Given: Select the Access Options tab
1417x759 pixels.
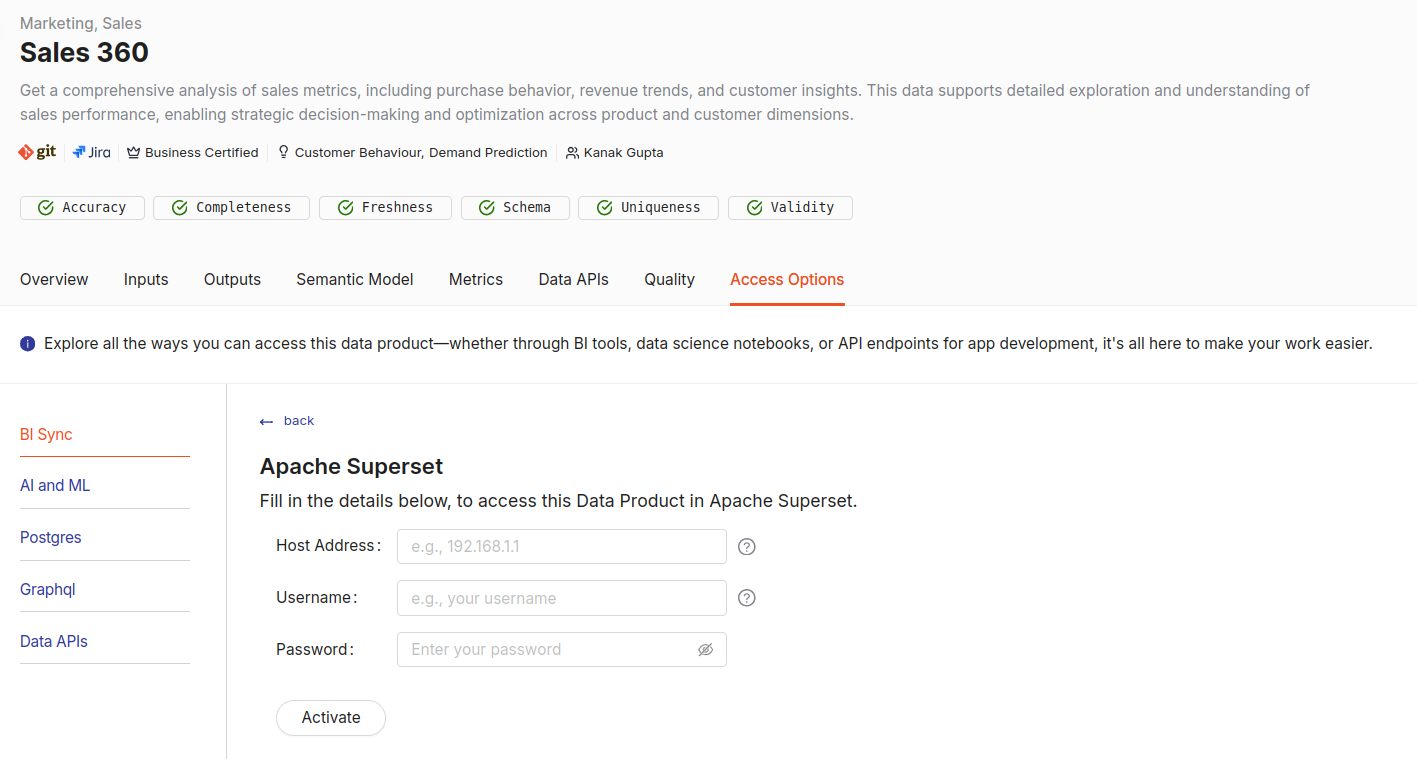Looking at the screenshot, I should [787, 280].
